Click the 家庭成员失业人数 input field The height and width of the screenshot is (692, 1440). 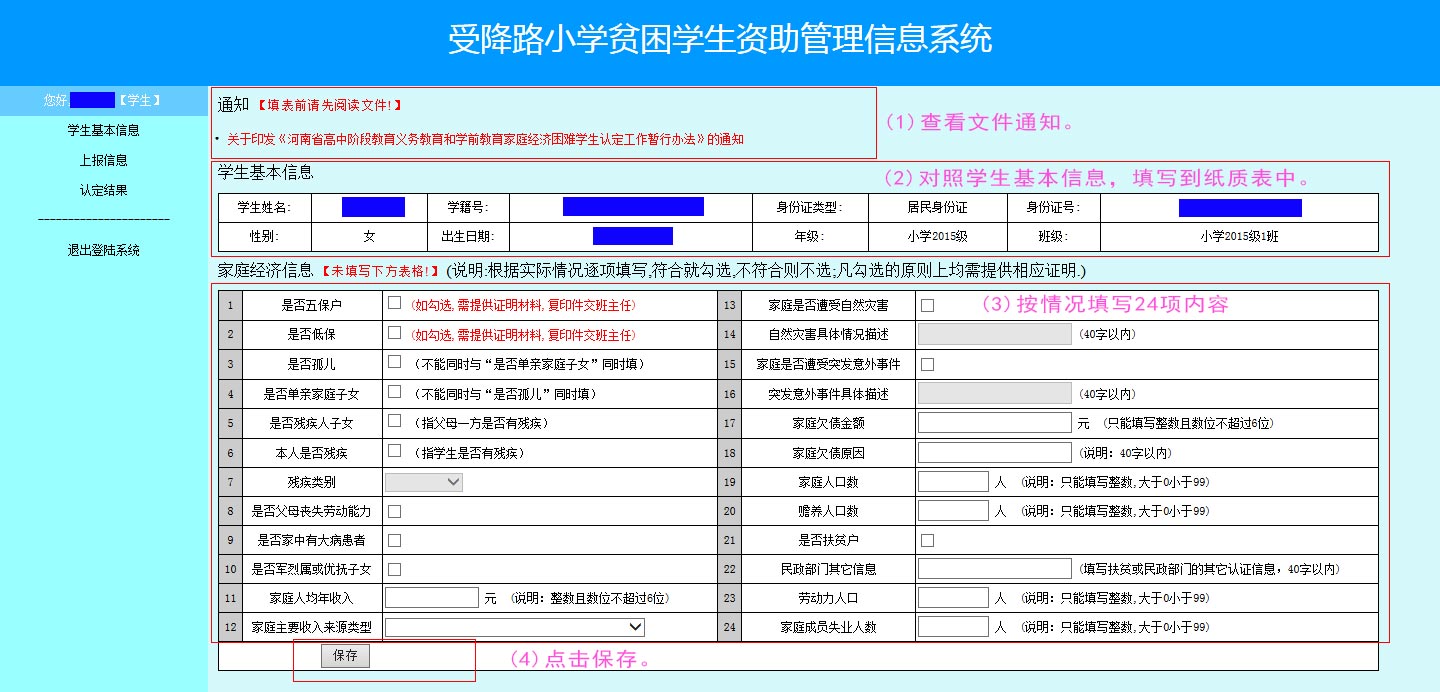(953, 627)
